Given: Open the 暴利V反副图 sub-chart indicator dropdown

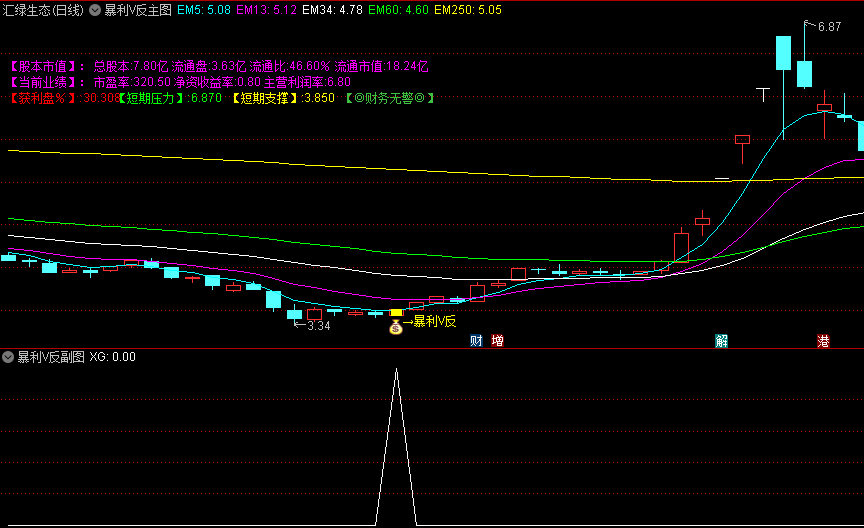Looking at the screenshot, I should click(x=8, y=357).
